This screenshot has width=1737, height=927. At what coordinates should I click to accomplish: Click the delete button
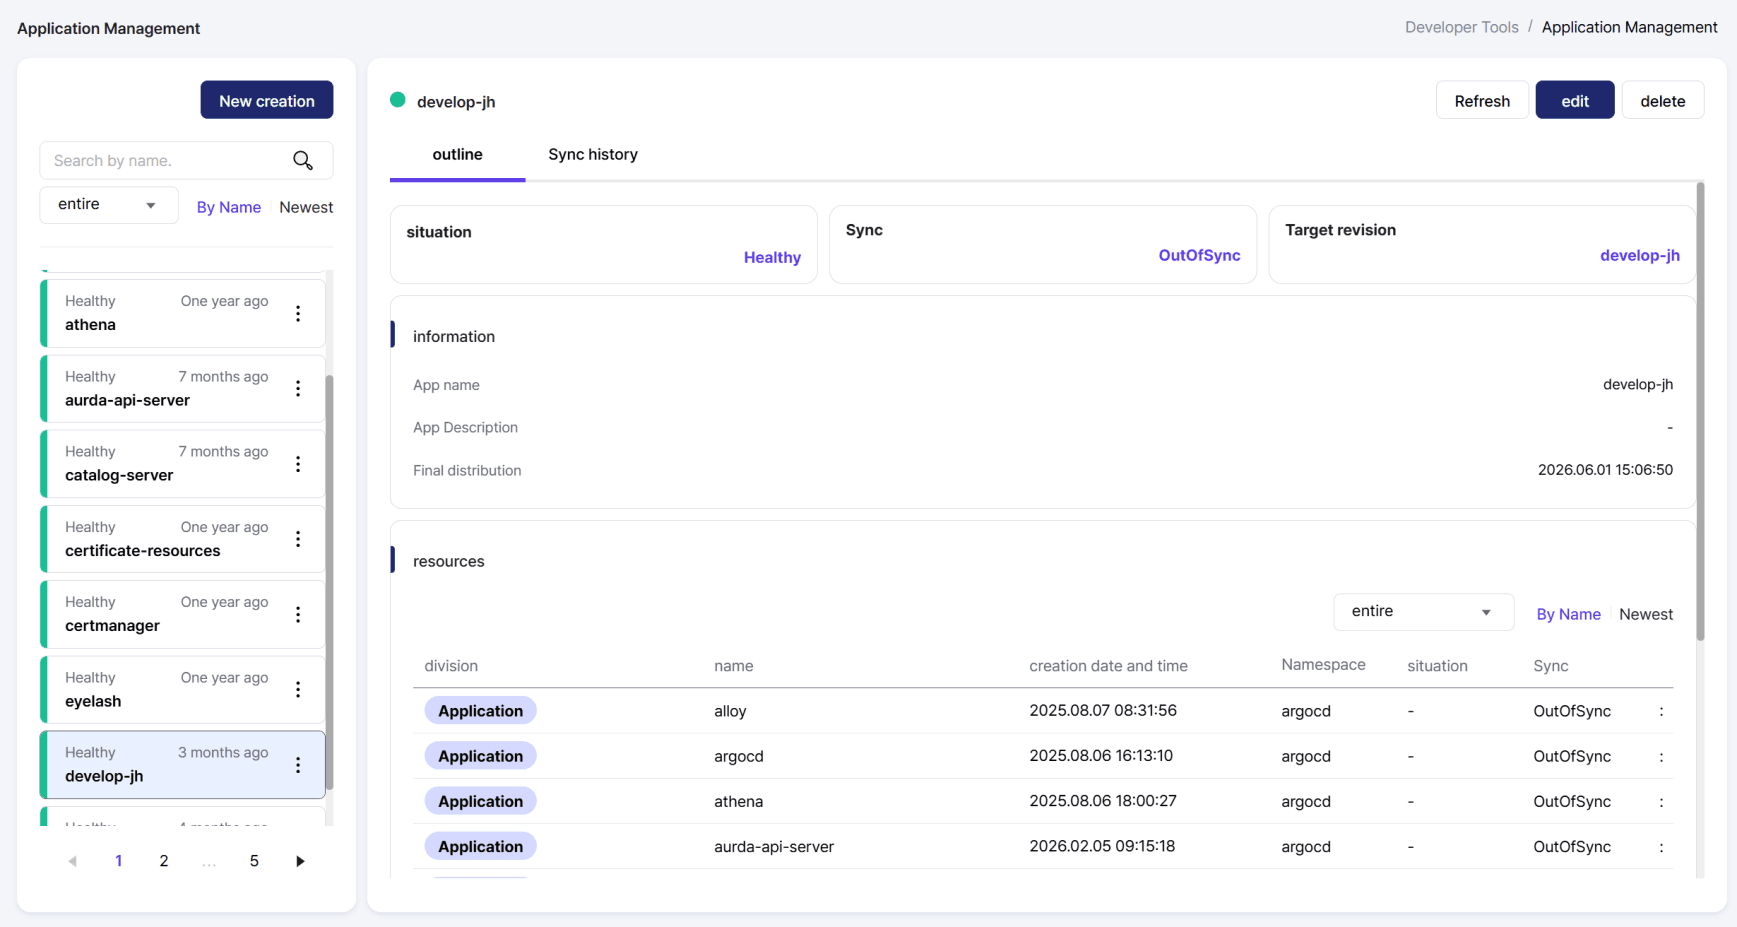[x=1663, y=100]
